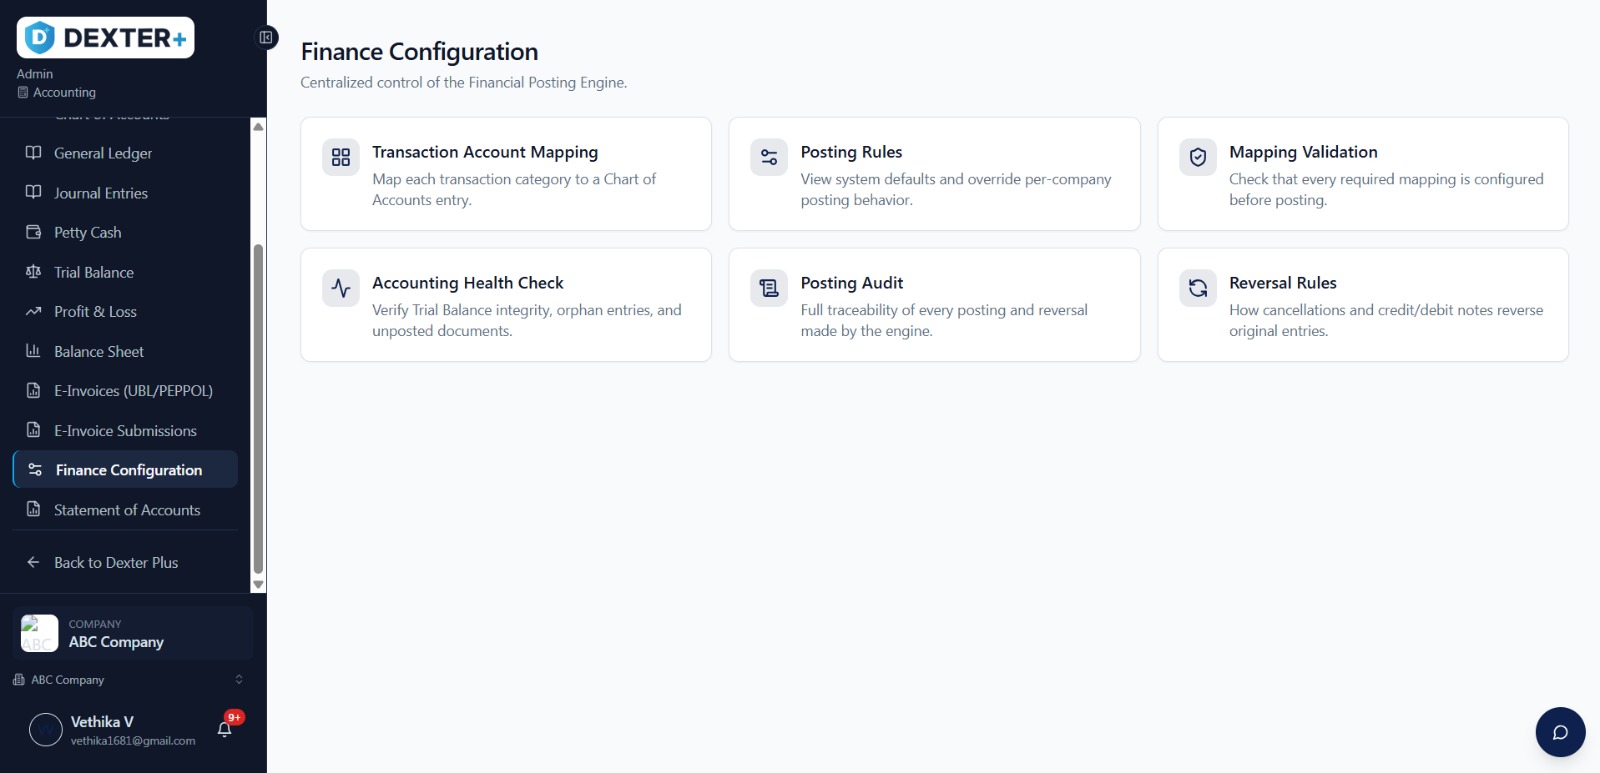Open the Accounting Health Check card title

click(x=468, y=283)
